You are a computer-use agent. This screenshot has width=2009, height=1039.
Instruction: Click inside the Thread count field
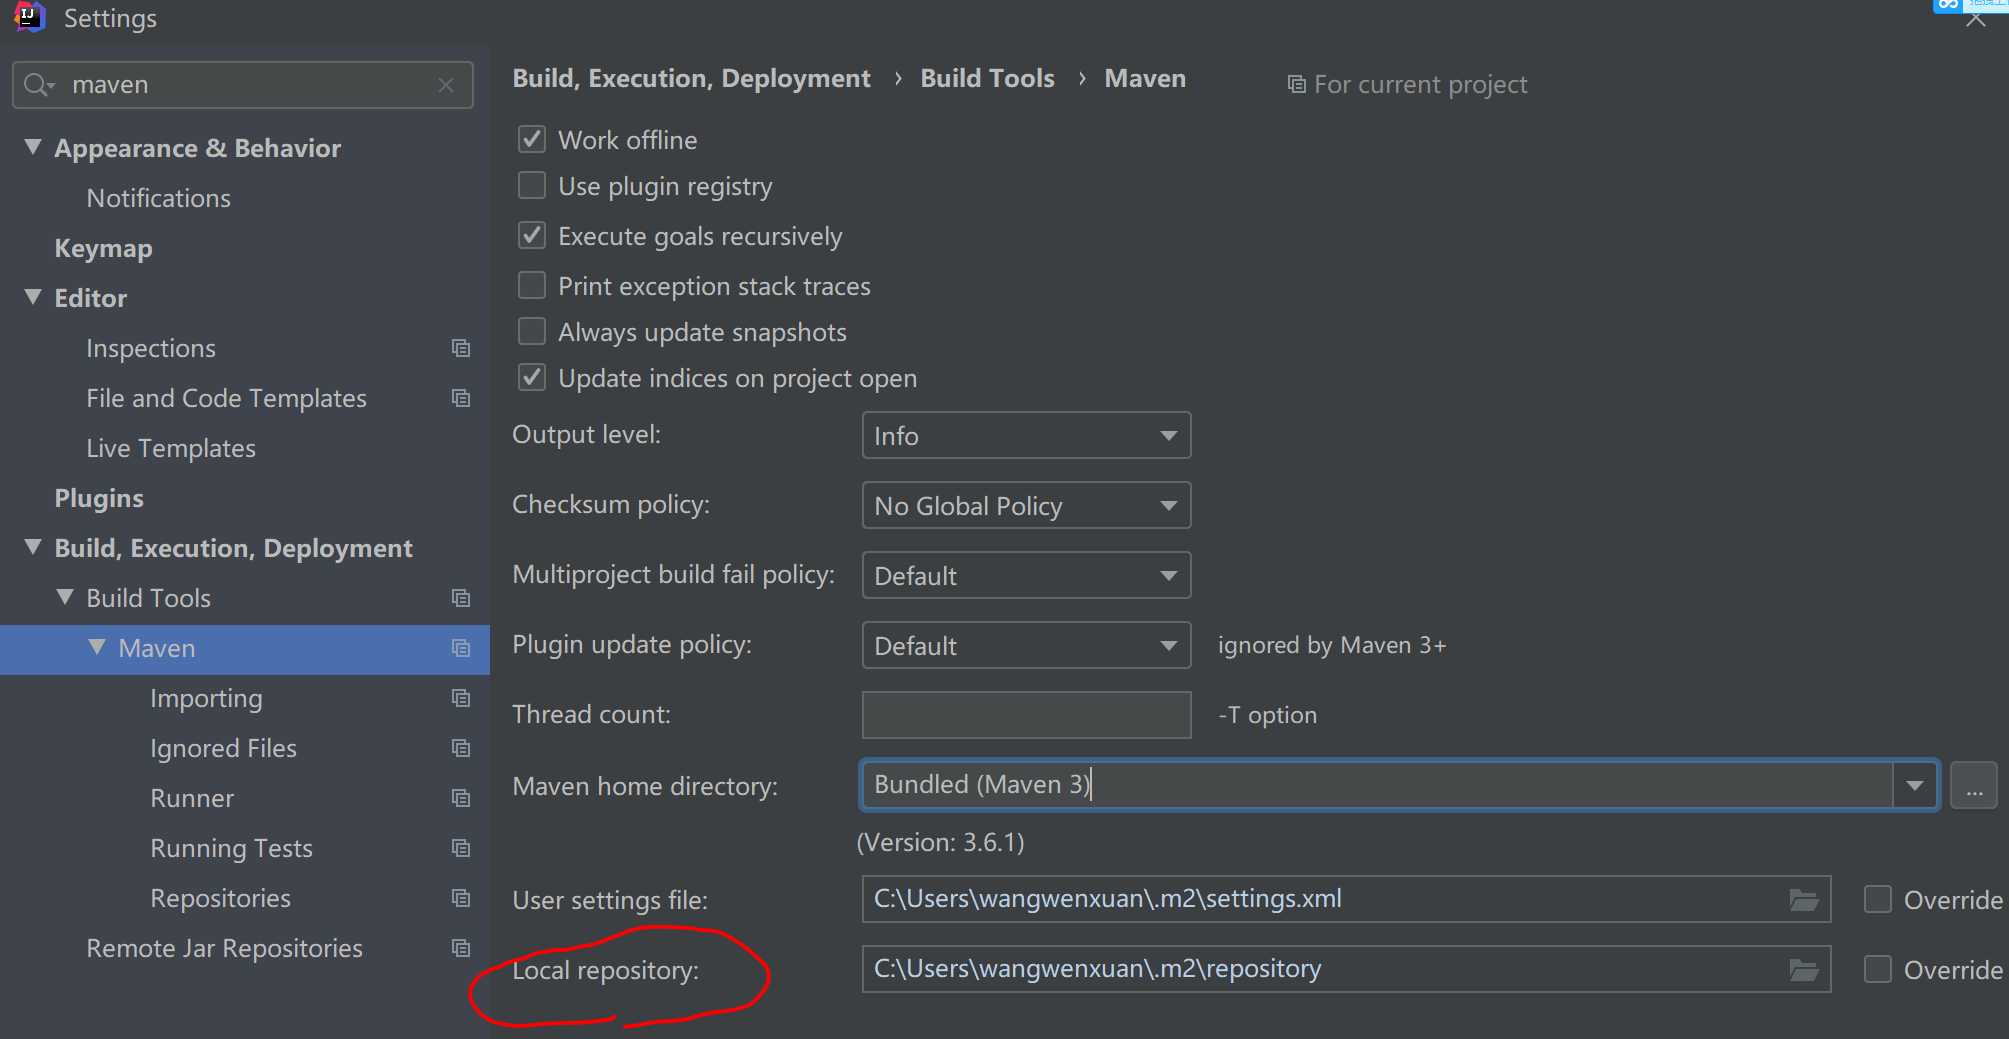1025,714
